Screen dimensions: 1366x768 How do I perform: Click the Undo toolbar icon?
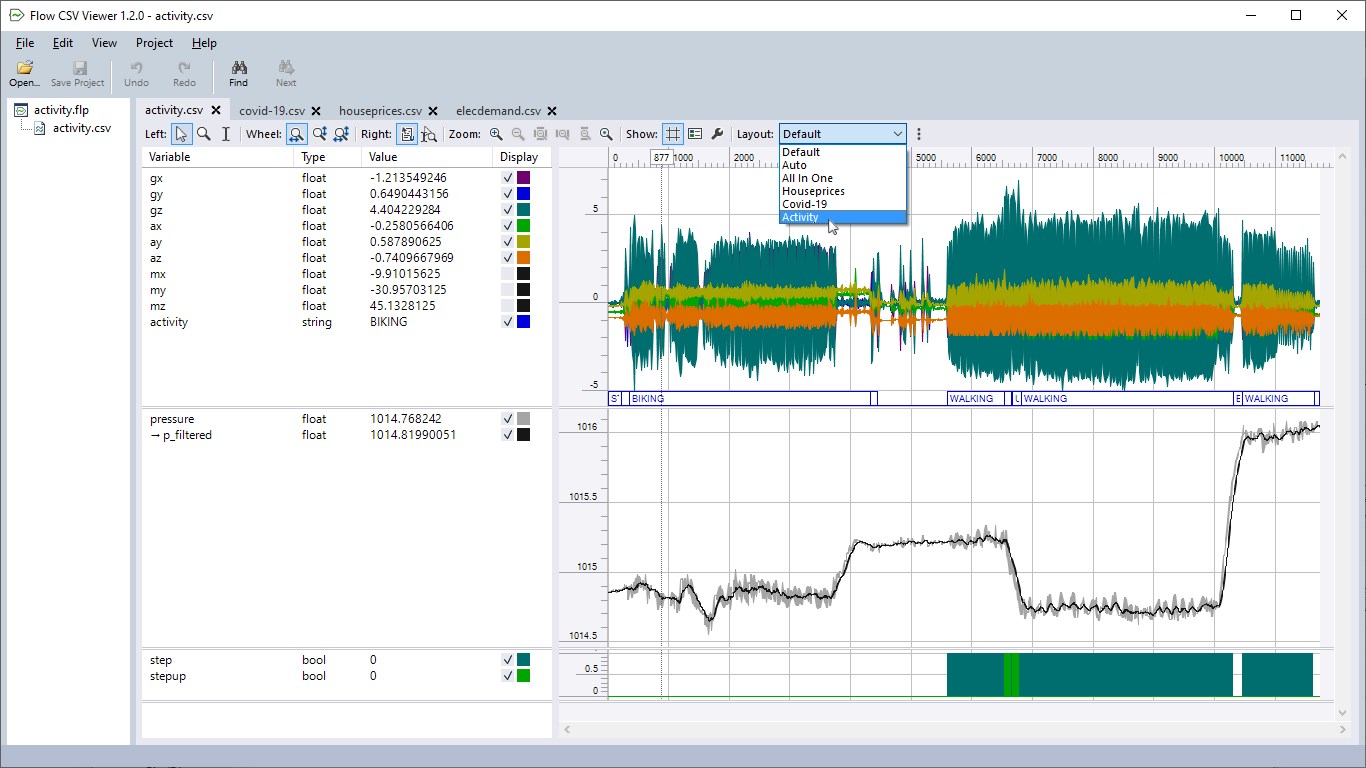pyautogui.click(x=136, y=73)
